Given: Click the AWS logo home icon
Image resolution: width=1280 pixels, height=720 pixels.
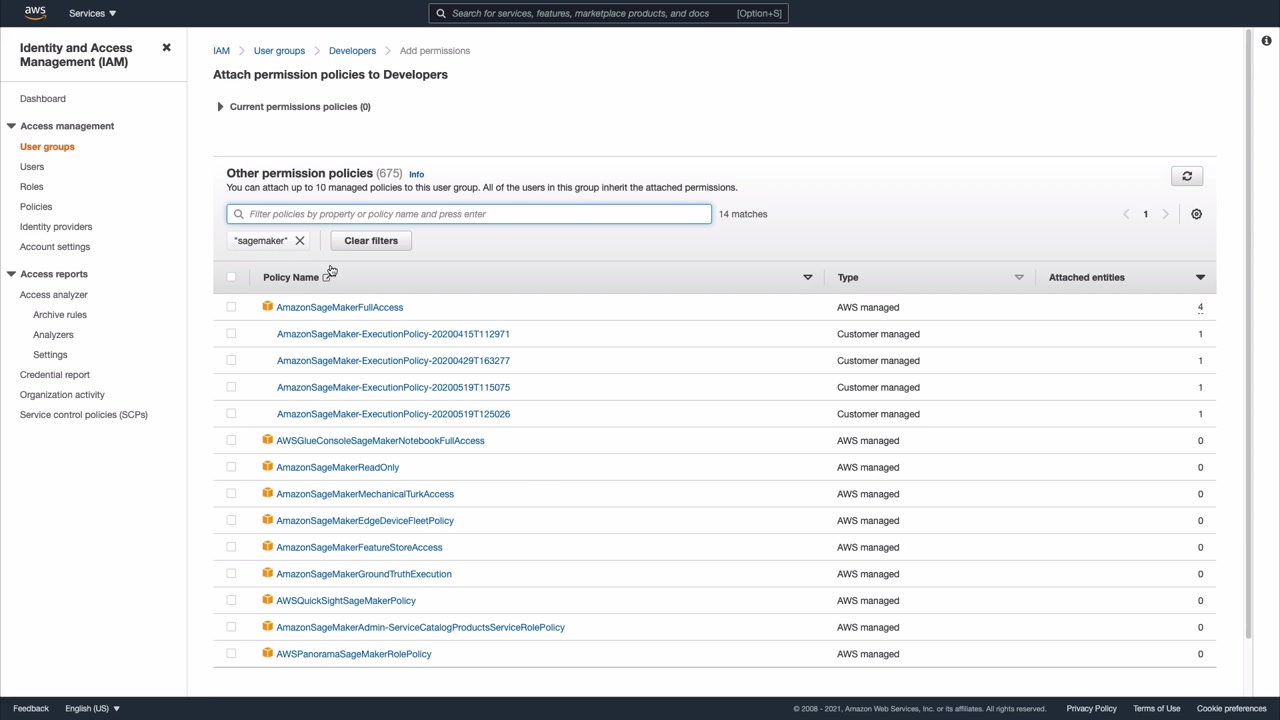Looking at the screenshot, I should [x=35, y=13].
